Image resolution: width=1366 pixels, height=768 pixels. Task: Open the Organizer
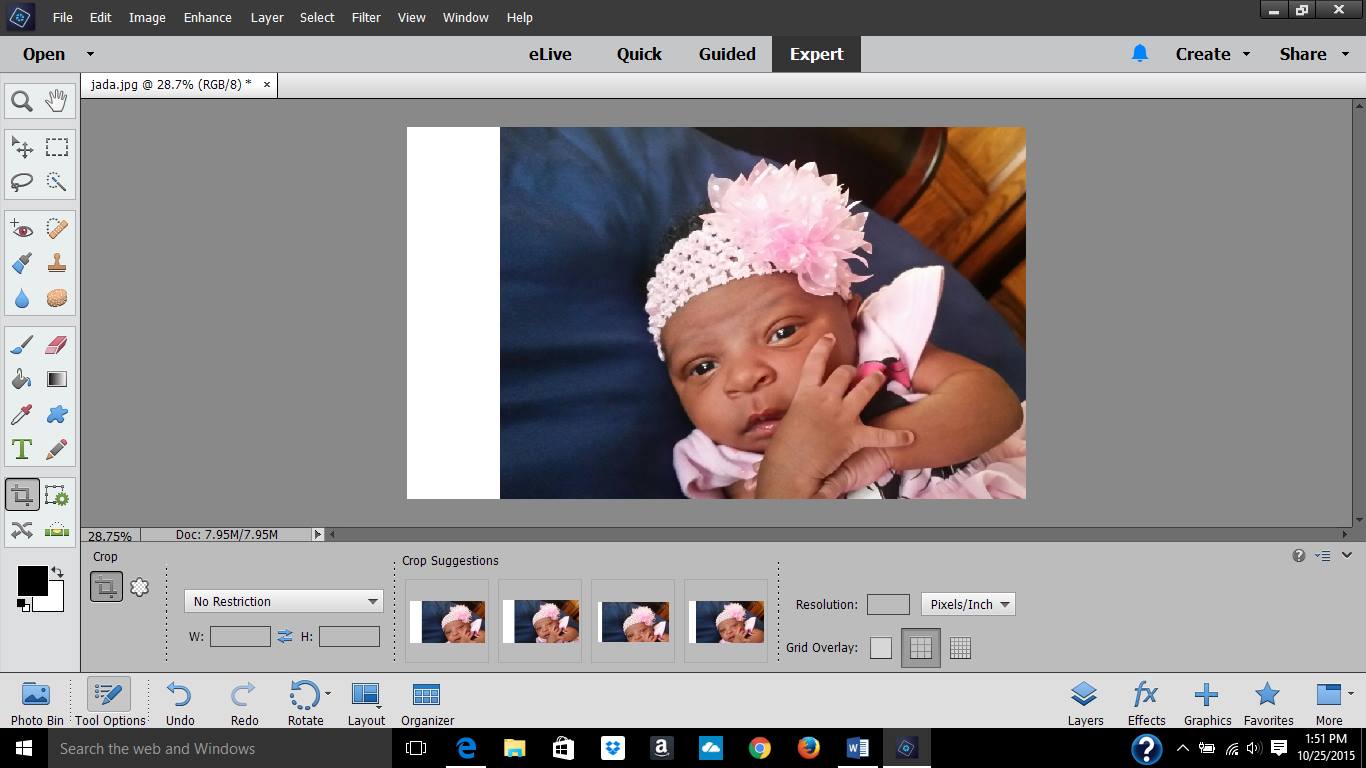point(427,703)
